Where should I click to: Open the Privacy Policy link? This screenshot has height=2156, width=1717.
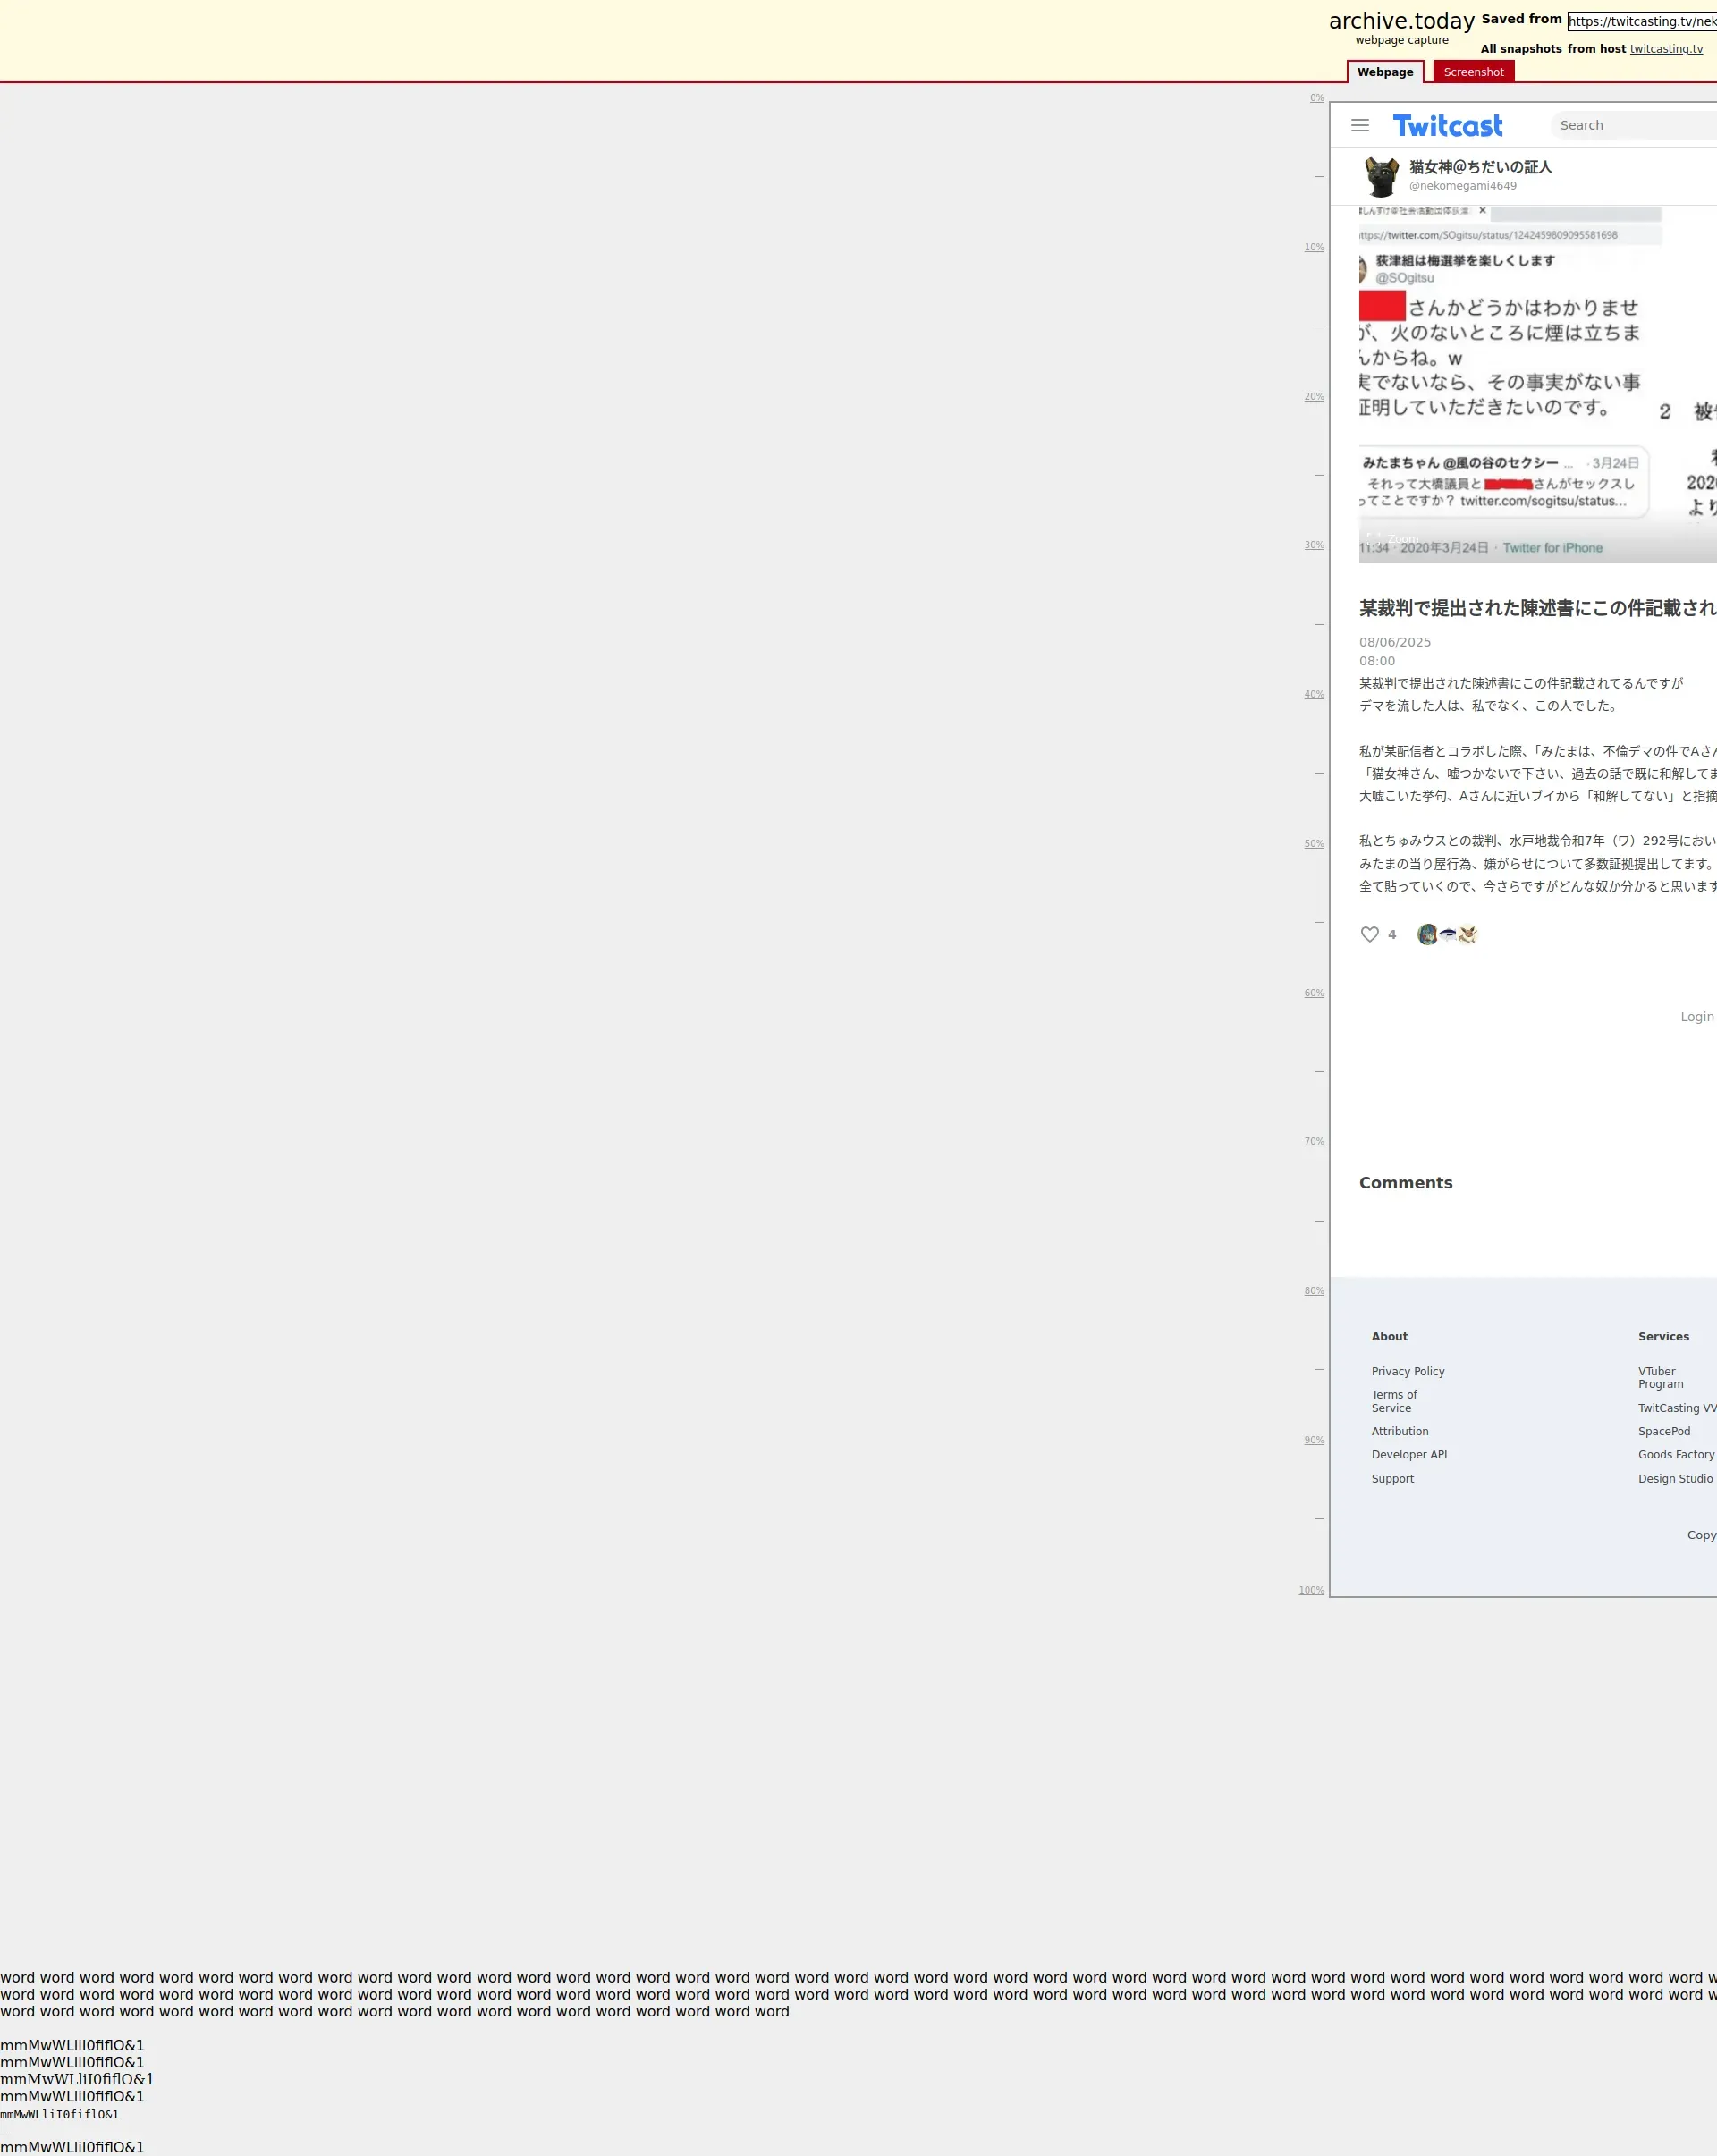pyautogui.click(x=1407, y=1371)
